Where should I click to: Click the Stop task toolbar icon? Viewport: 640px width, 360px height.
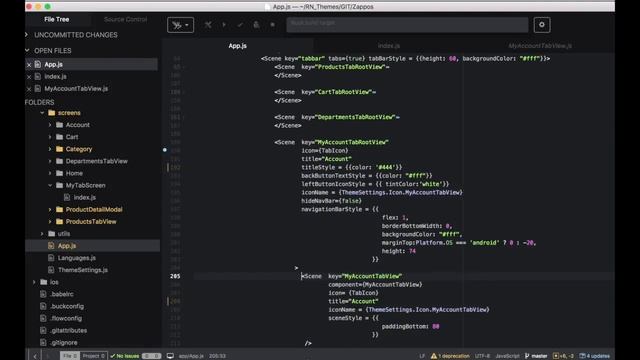(272, 25)
